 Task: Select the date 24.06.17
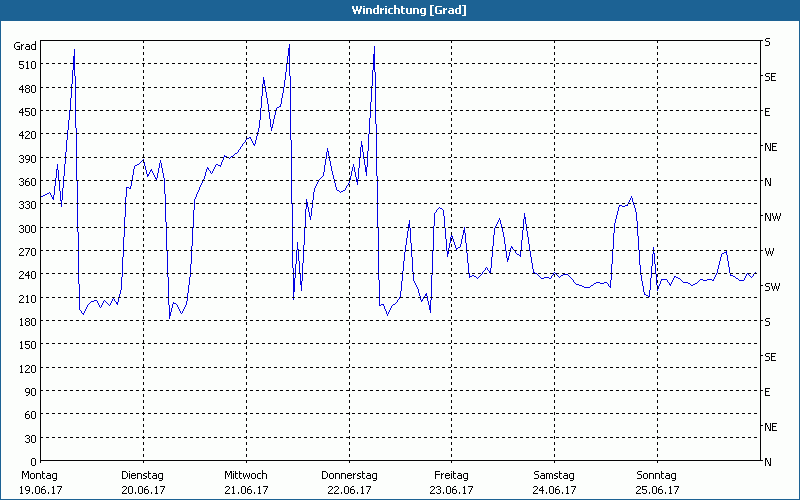[554, 490]
